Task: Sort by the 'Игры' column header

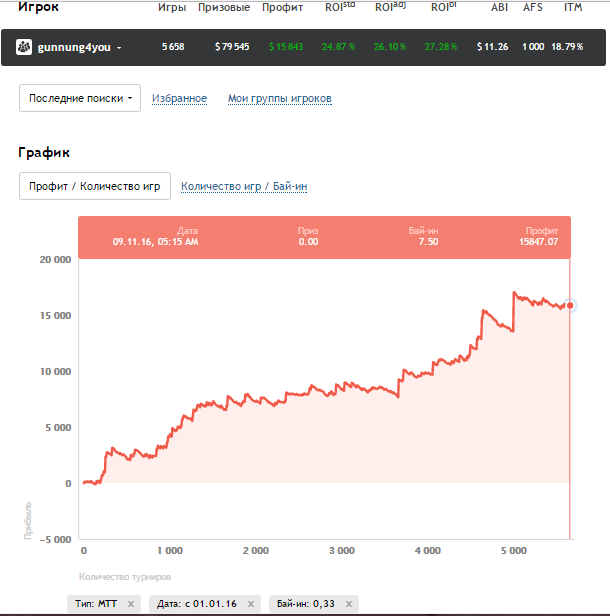Action: (172, 8)
